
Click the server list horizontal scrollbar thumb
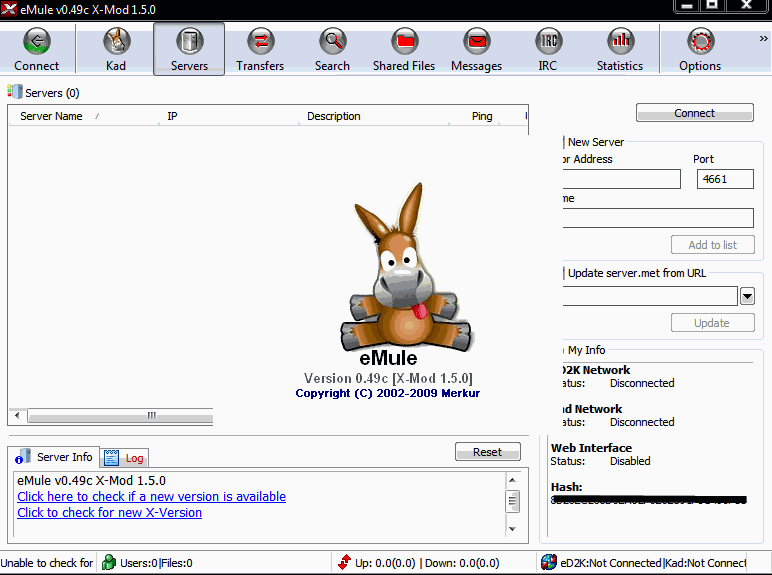pyautogui.click(x=121, y=415)
